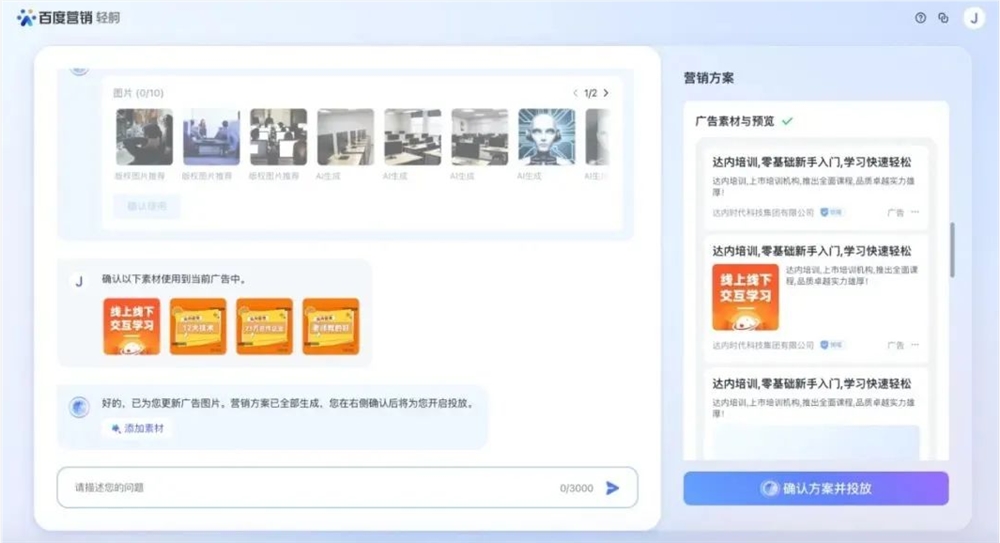This screenshot has width=1000, height=543.
Task: Click the 轻舸 product name in header
Action: pyautogui.click(x=108, y=18)
